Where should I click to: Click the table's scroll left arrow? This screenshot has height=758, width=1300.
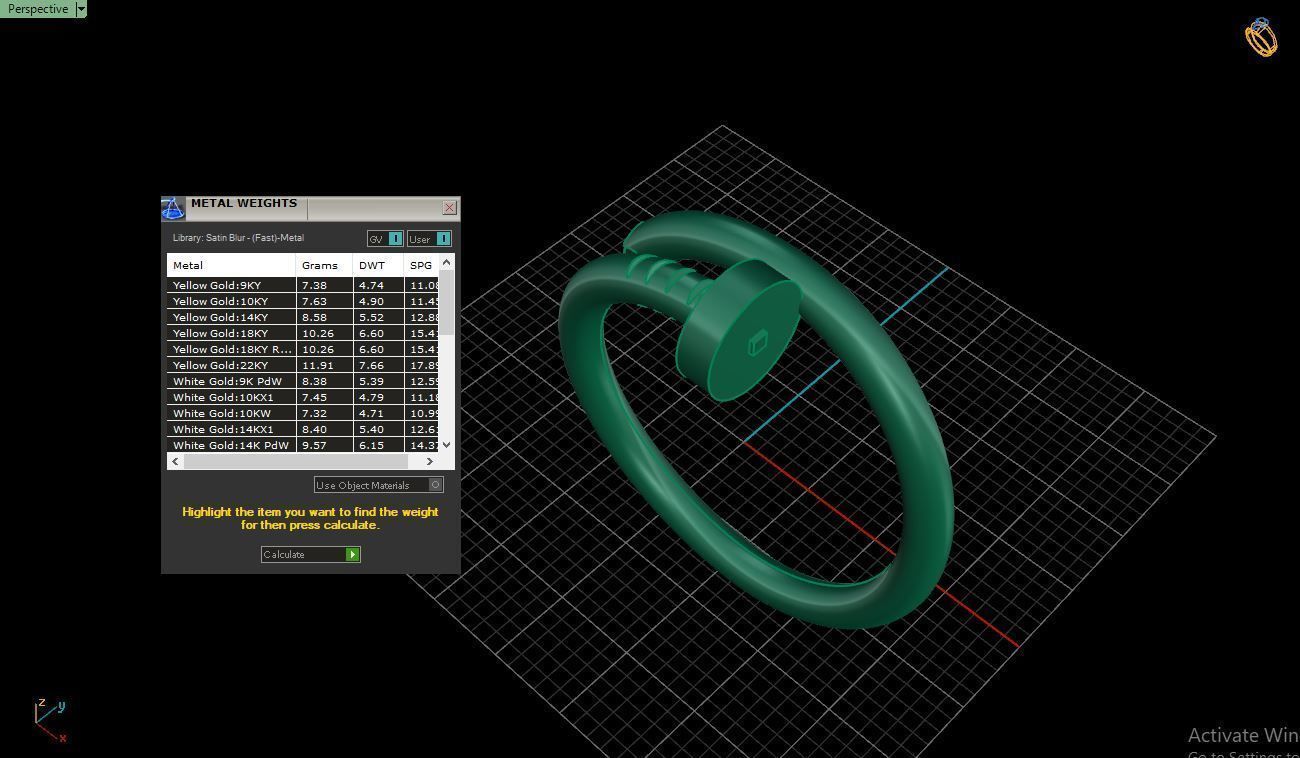pyautogui.click(x=176, y=461)
